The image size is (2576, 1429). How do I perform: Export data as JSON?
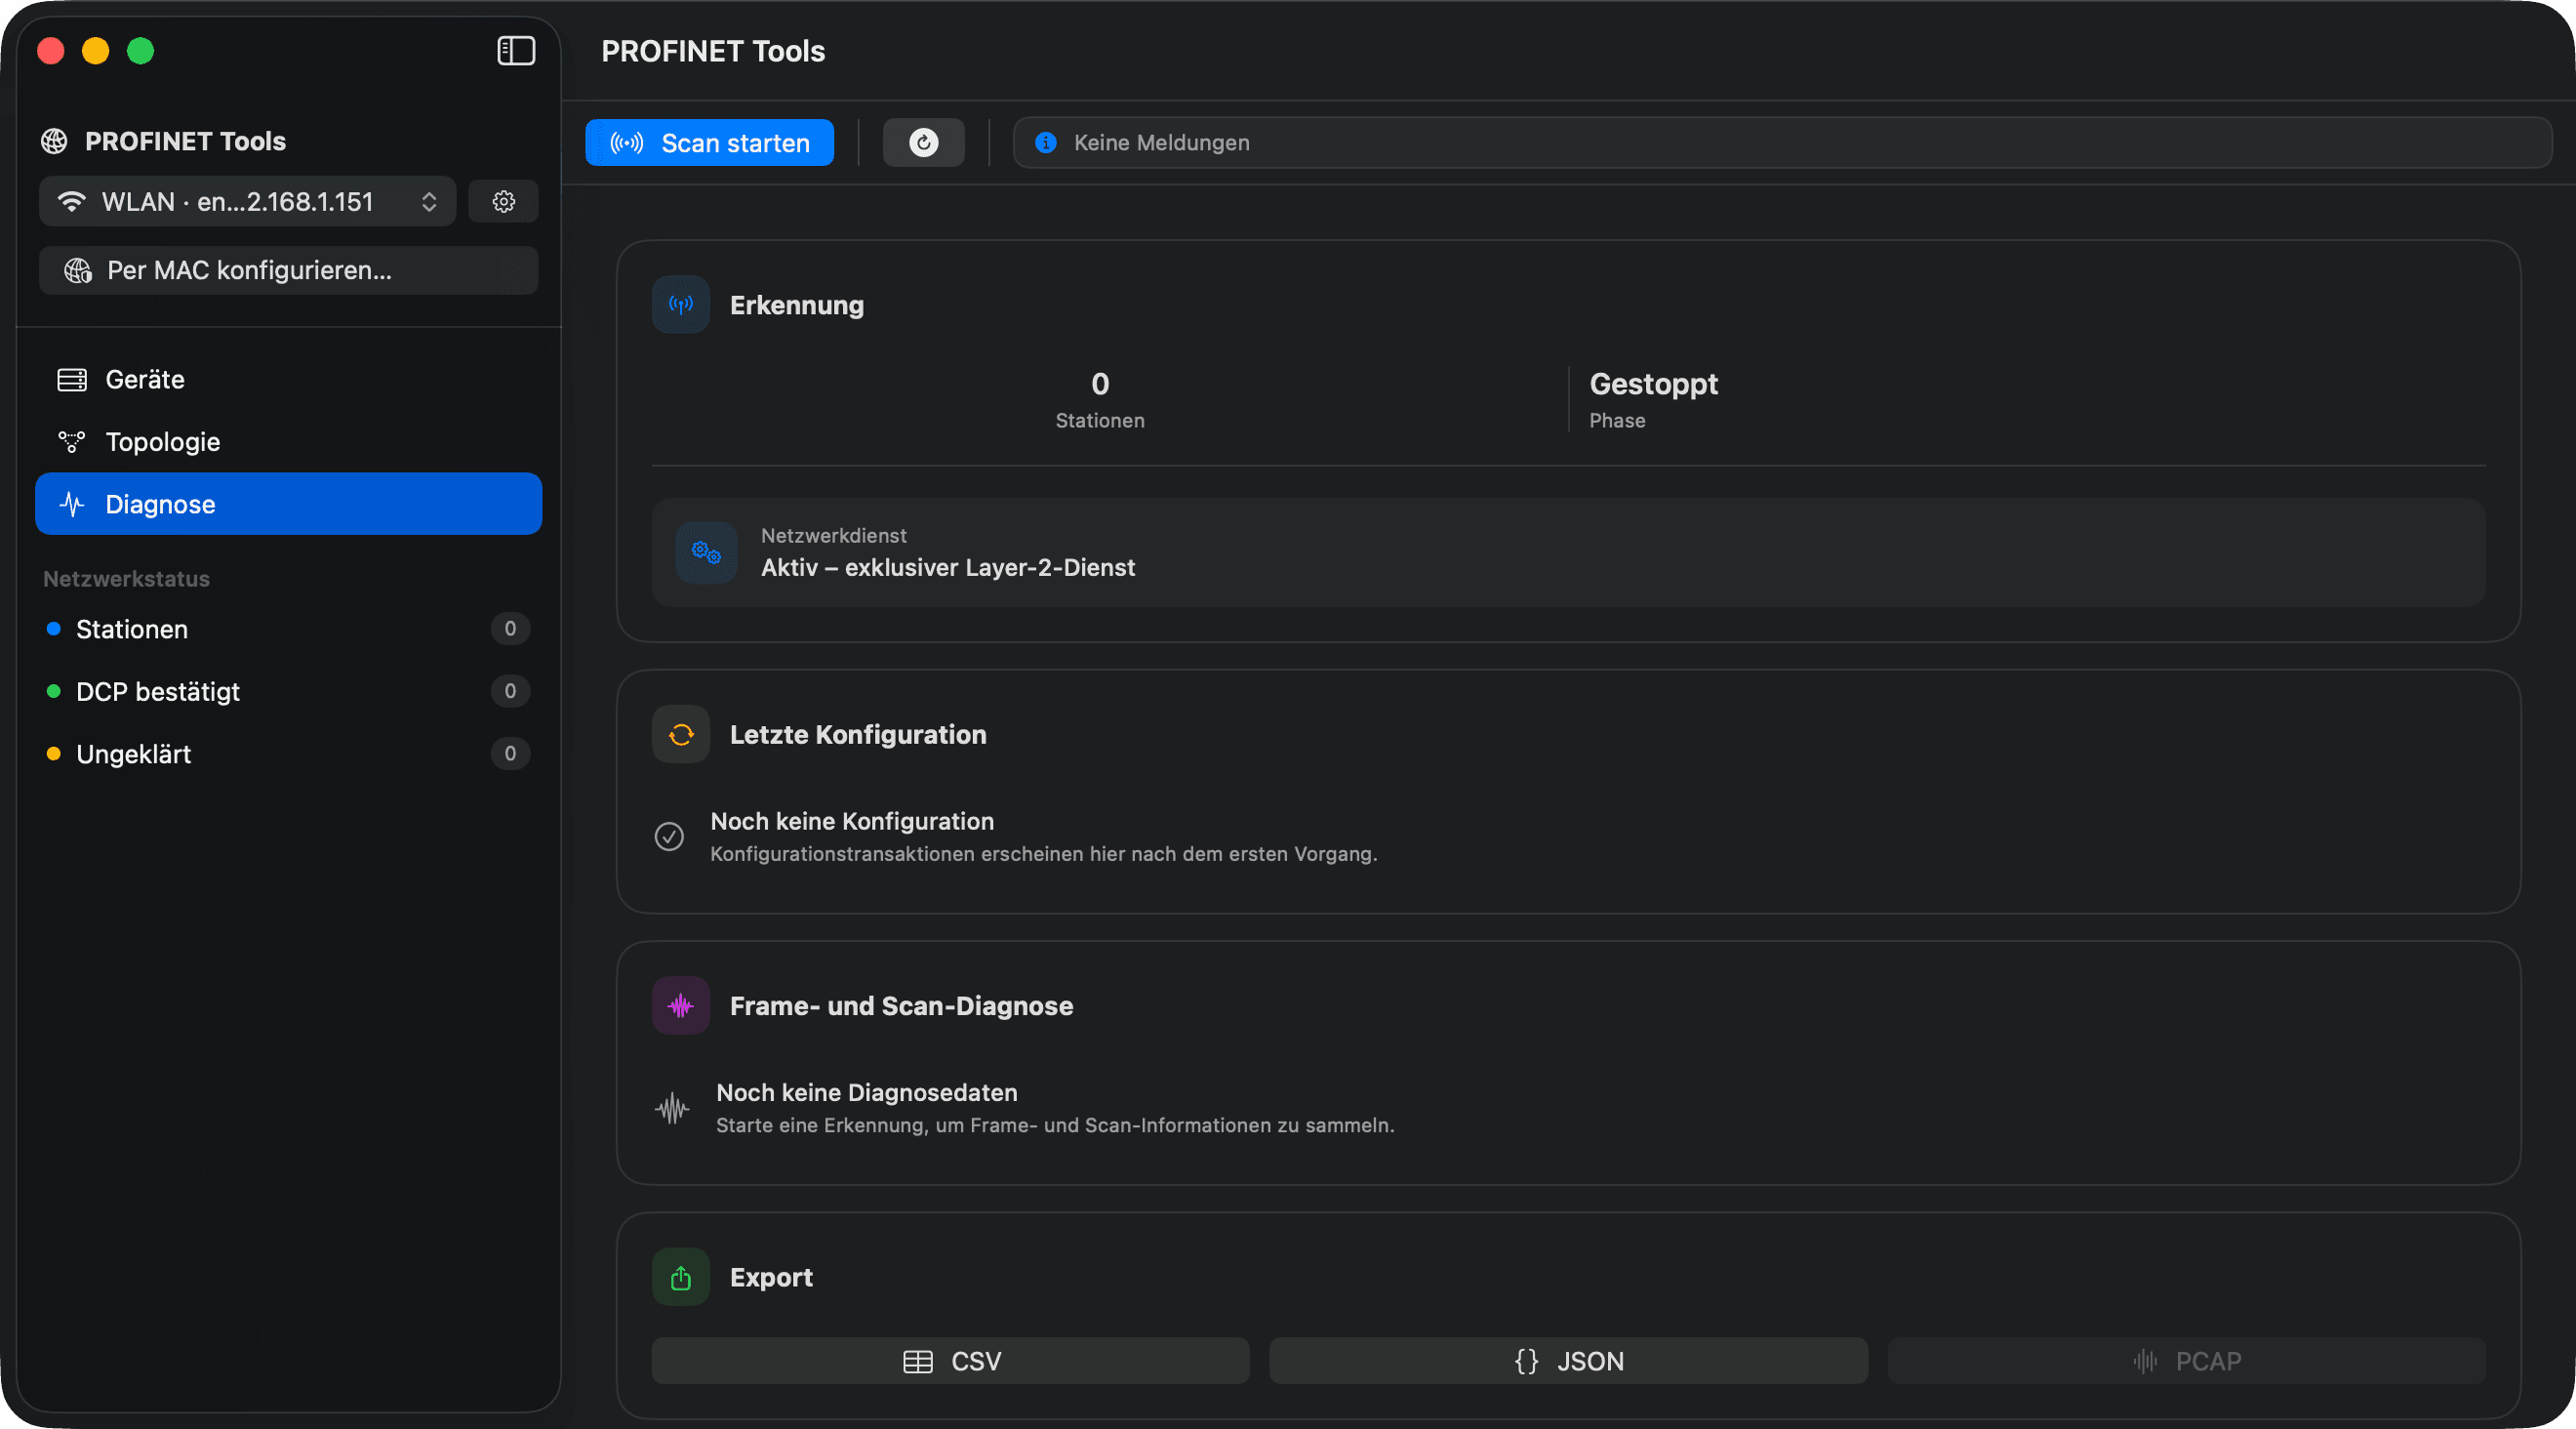pyautogui.click(x=1568, y=1361)
